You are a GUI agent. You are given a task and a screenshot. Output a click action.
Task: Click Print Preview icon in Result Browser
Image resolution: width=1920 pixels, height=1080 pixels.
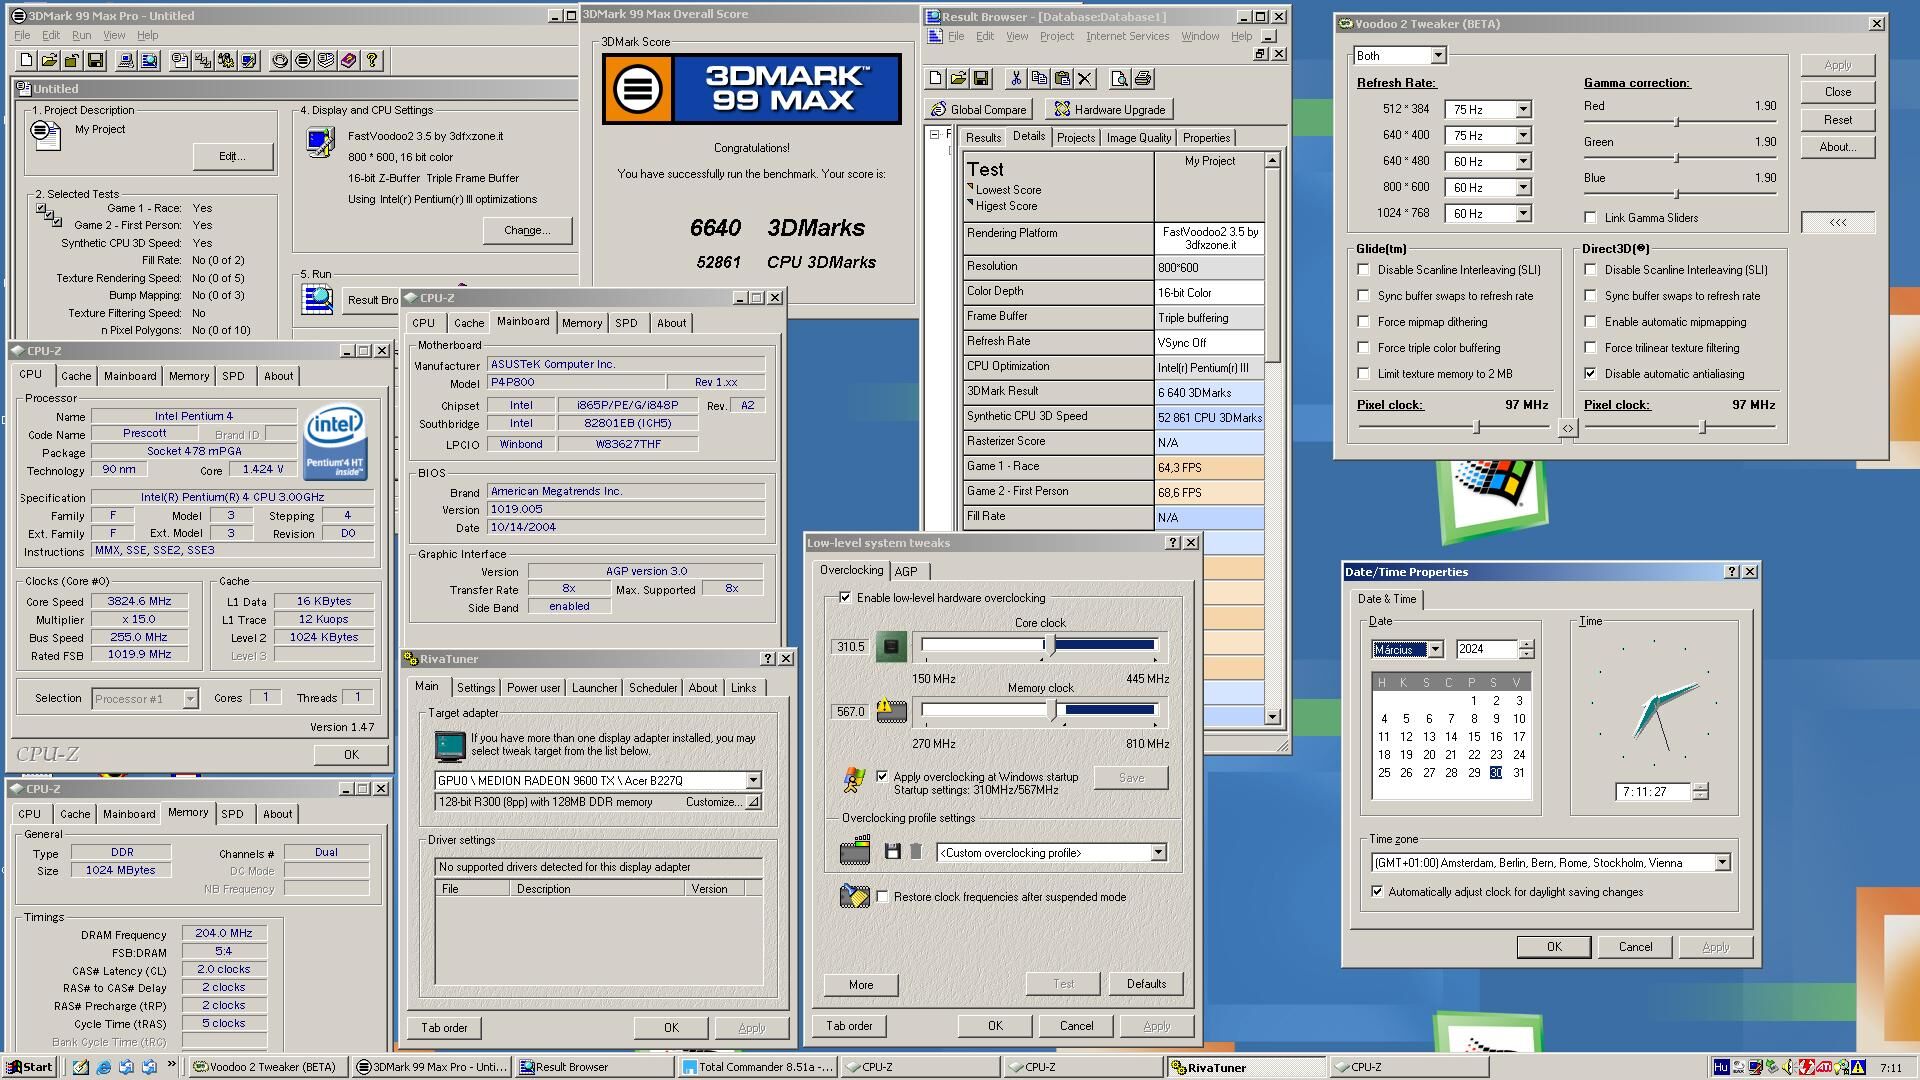[x=1120, y=78]
